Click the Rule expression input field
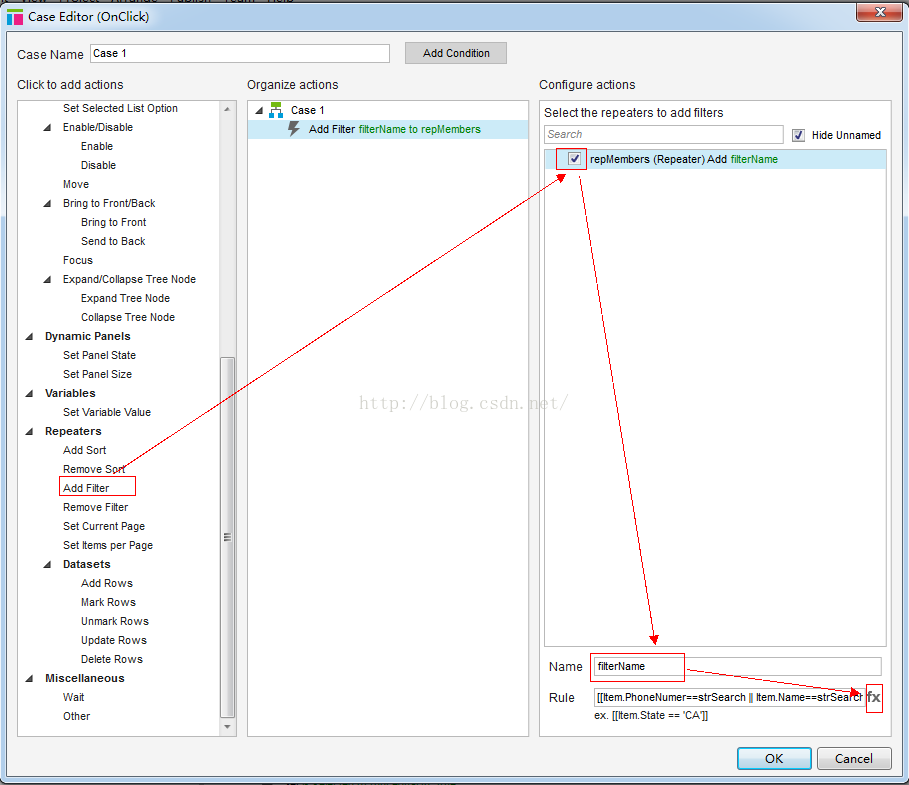Screen dimensions: 909x785 point(729,697)
